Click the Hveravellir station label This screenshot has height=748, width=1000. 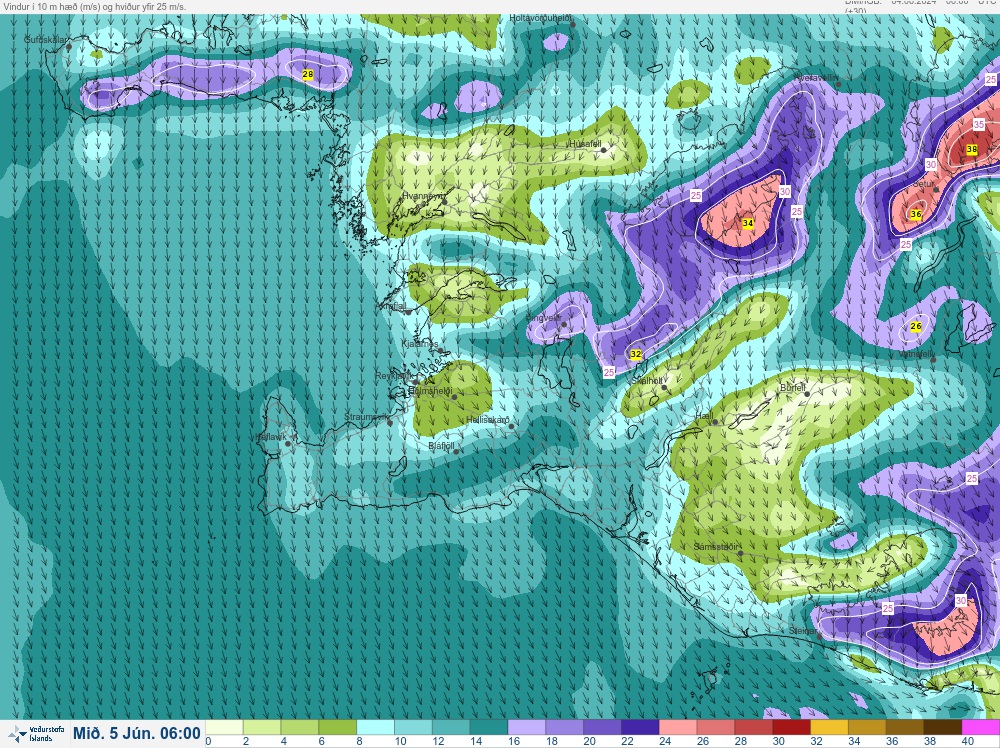click(x=817, y=78)
